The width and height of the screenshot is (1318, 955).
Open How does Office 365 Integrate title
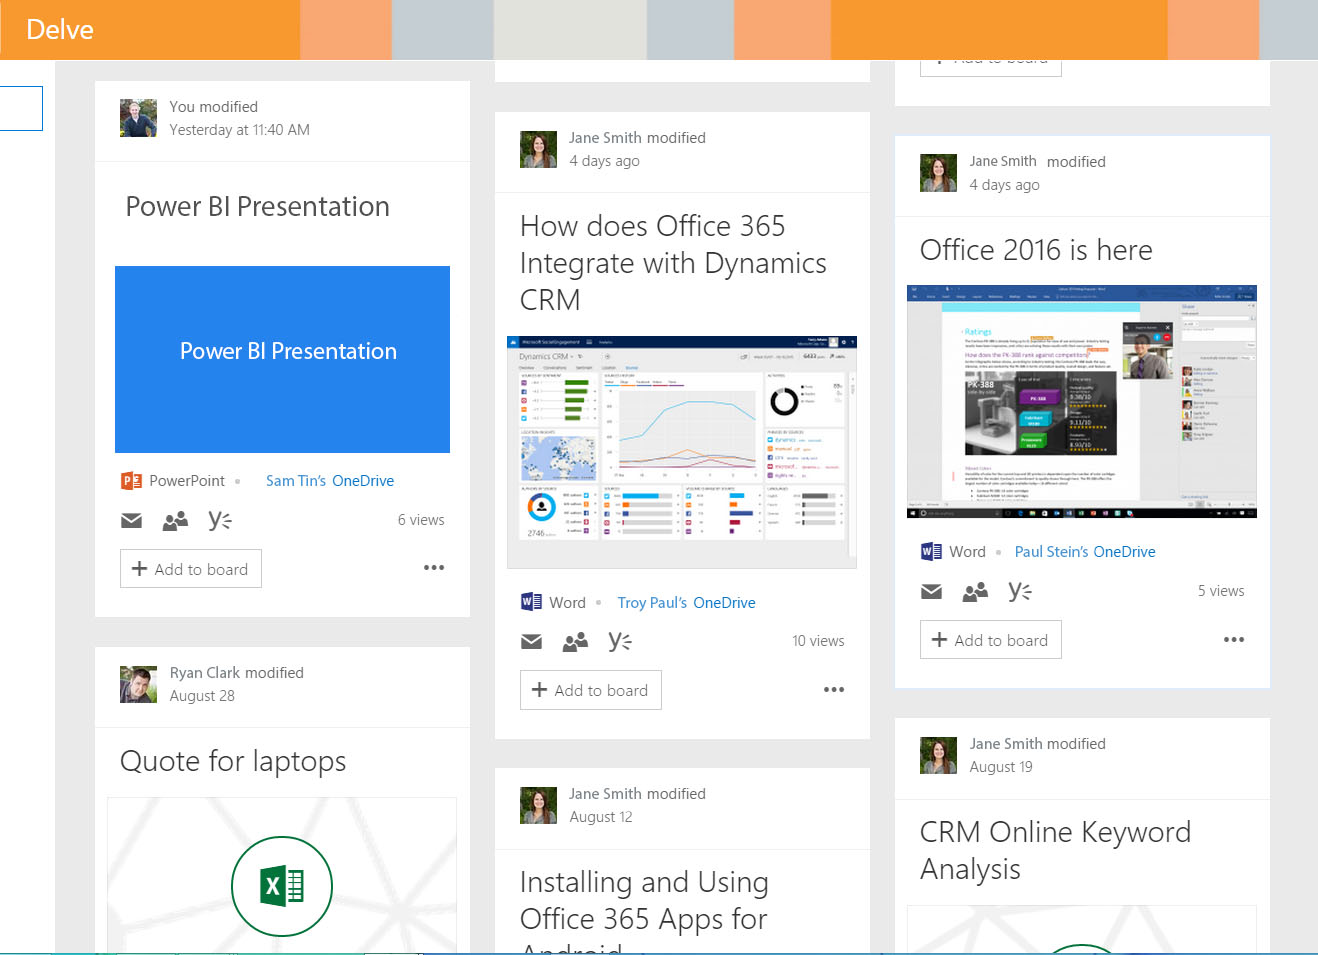(x=673, y=263)
